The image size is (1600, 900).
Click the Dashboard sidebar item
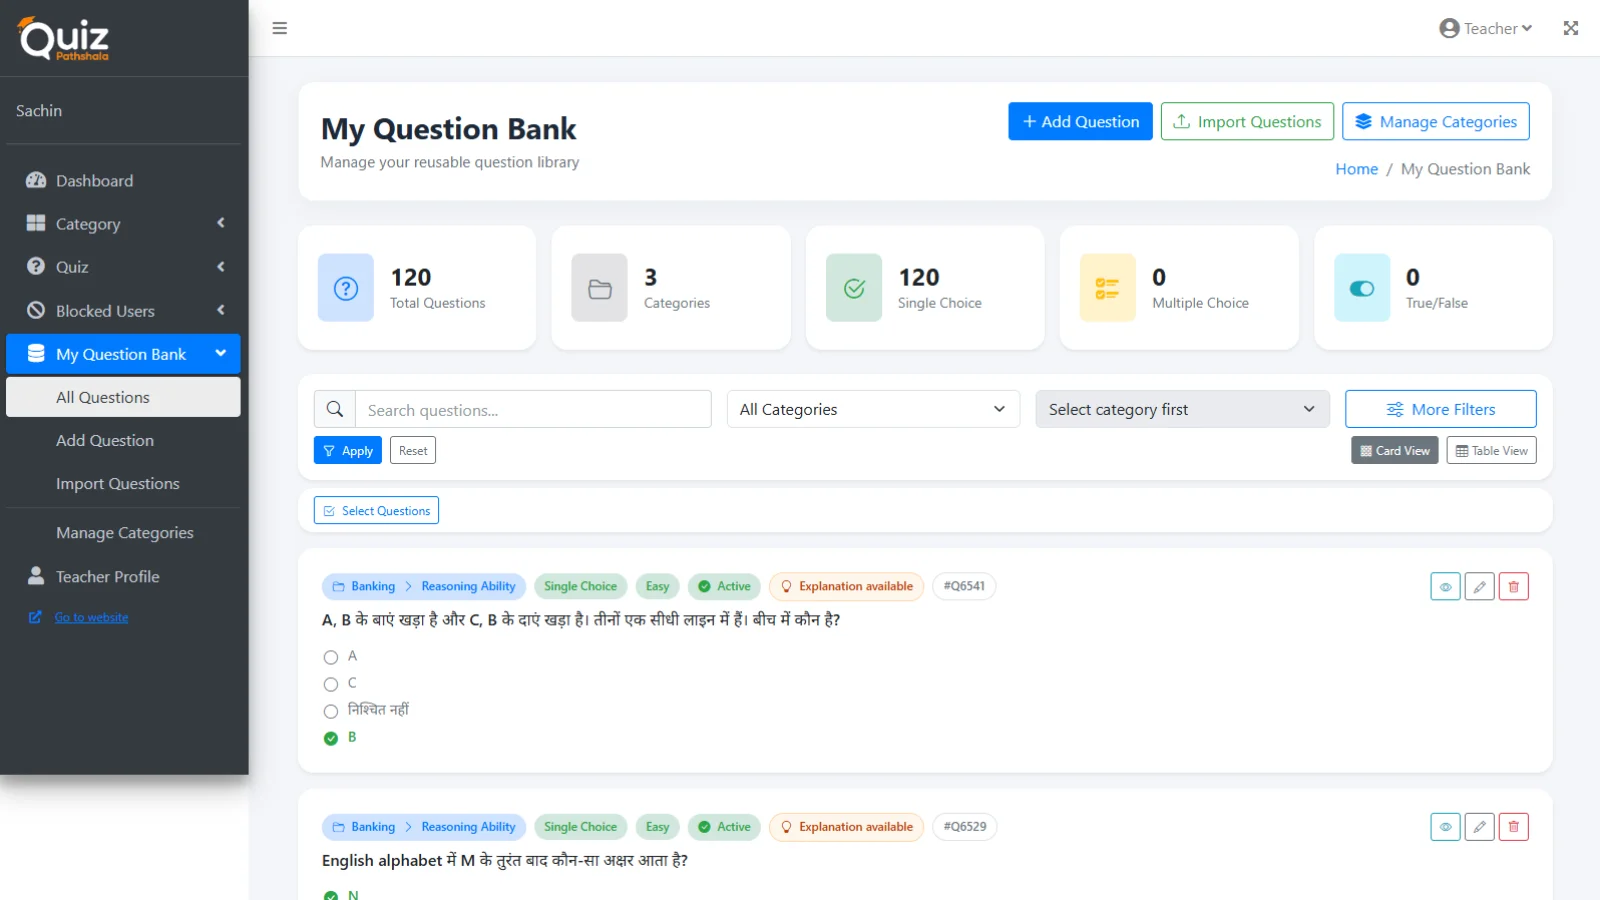pyautogui.click(x=123, y=181)
